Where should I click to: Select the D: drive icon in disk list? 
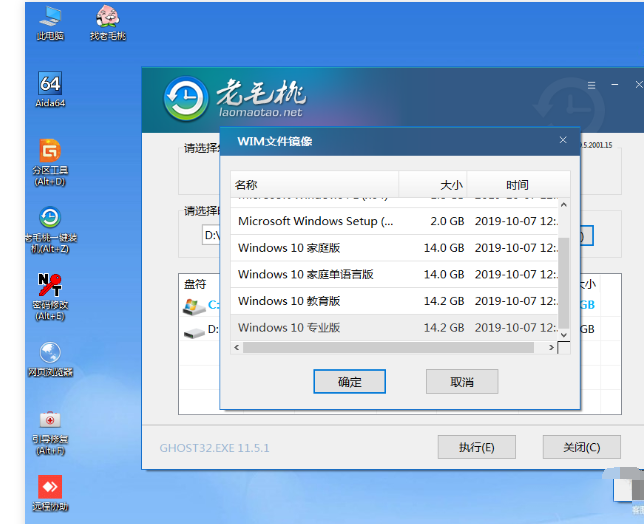pyautogui.click(x=194, y=331)
